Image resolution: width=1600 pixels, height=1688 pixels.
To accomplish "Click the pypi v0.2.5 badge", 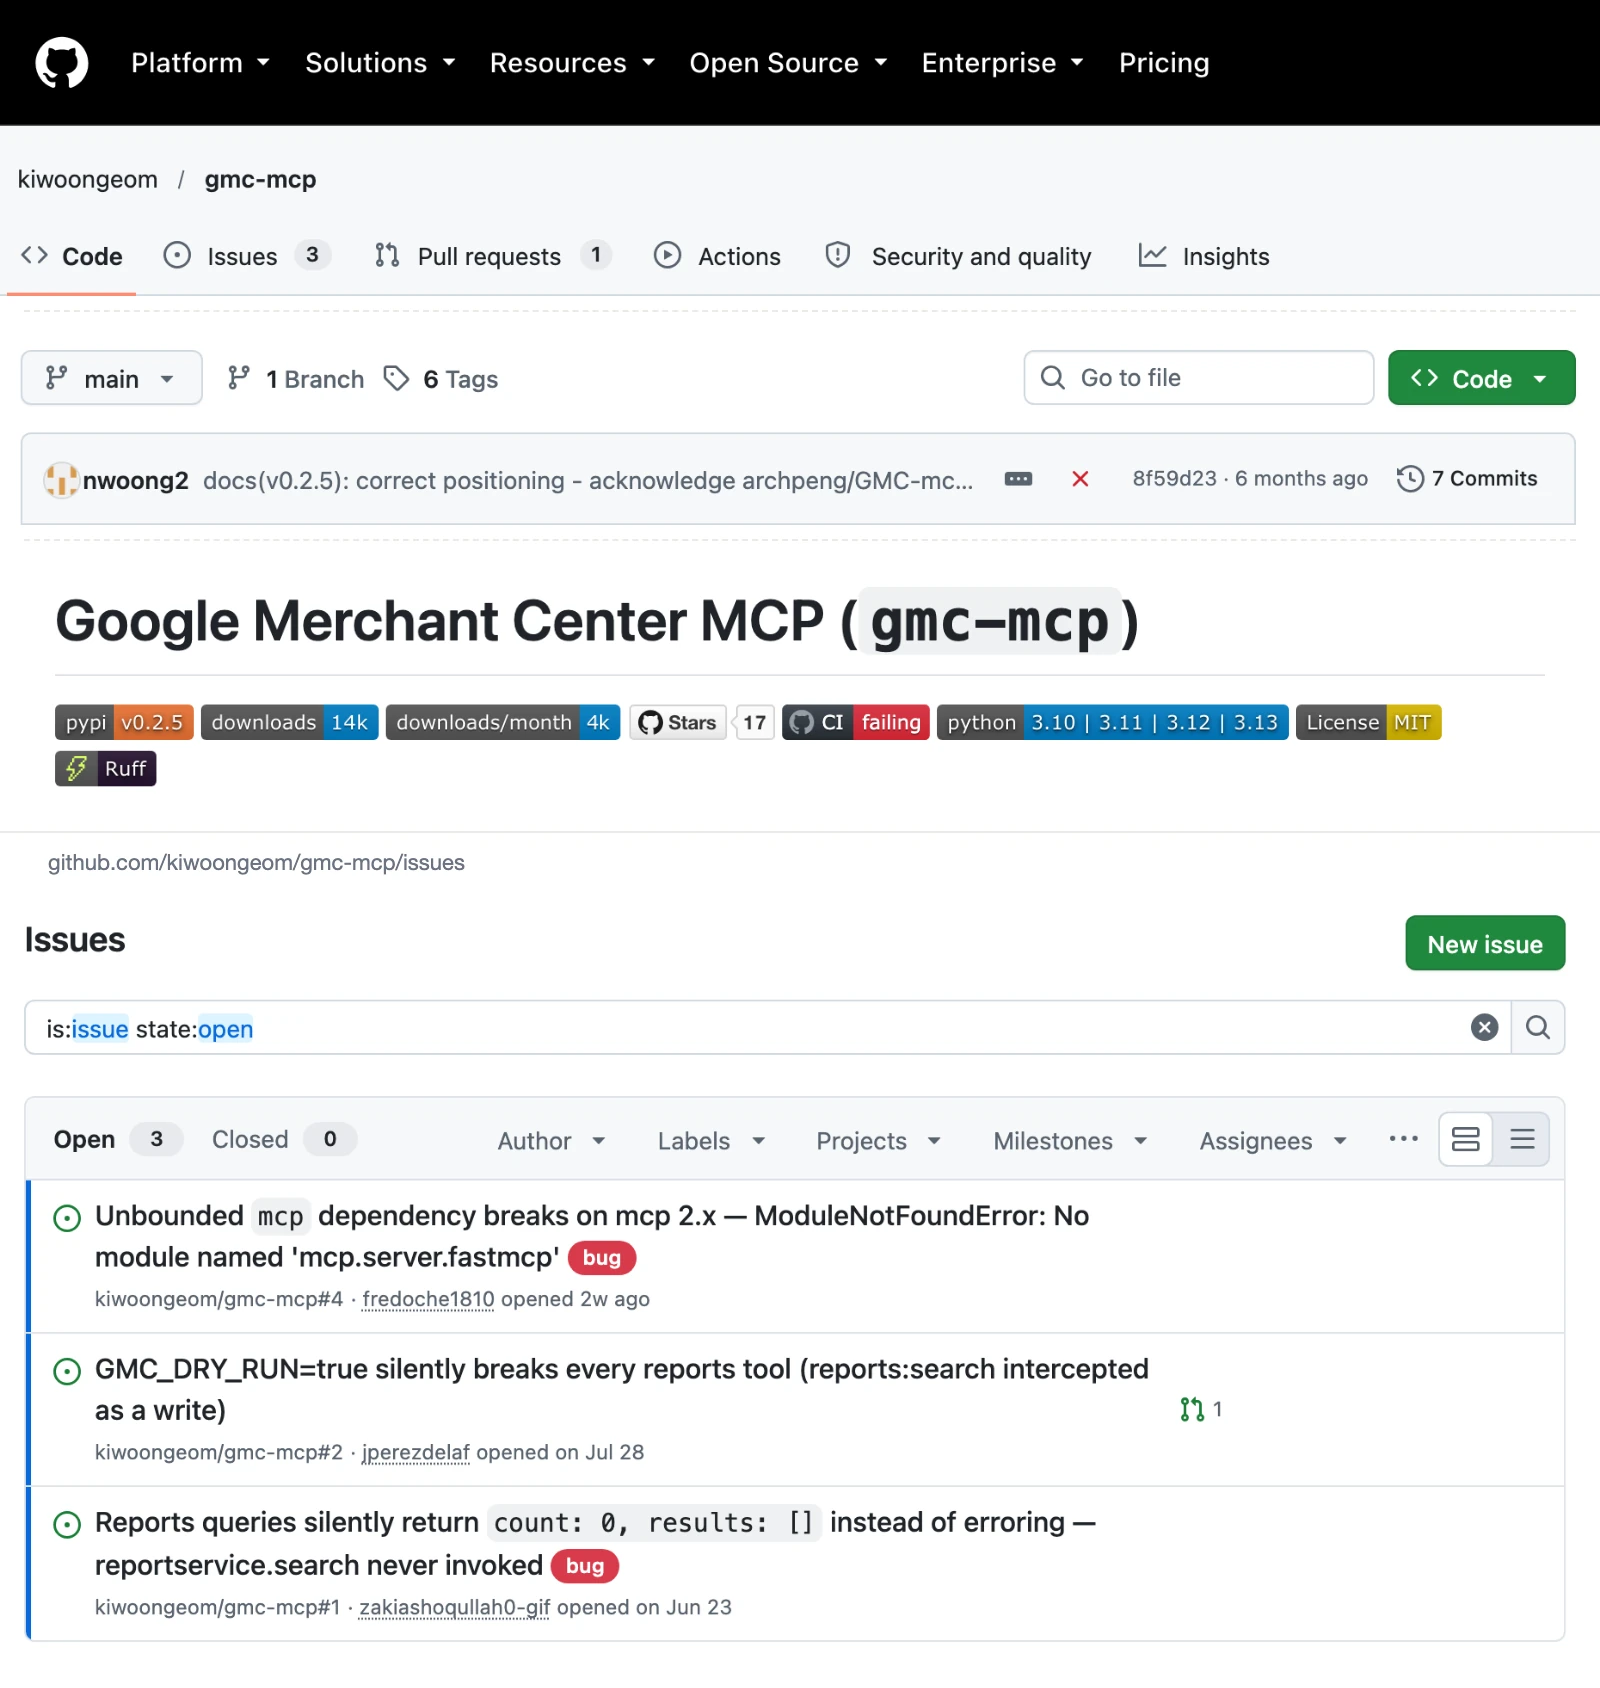I will (124, 722).
